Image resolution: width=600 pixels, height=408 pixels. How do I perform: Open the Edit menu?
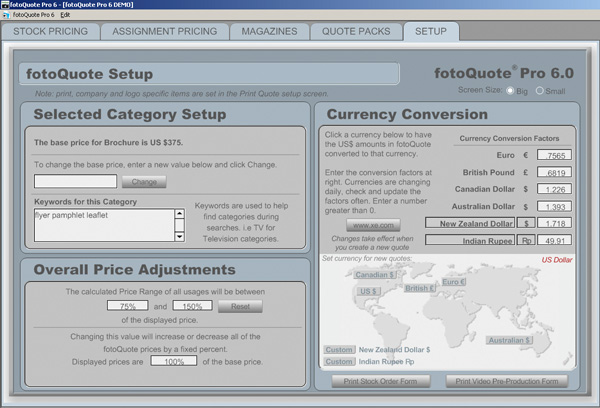pyautogui.click(x=65, y=16)
